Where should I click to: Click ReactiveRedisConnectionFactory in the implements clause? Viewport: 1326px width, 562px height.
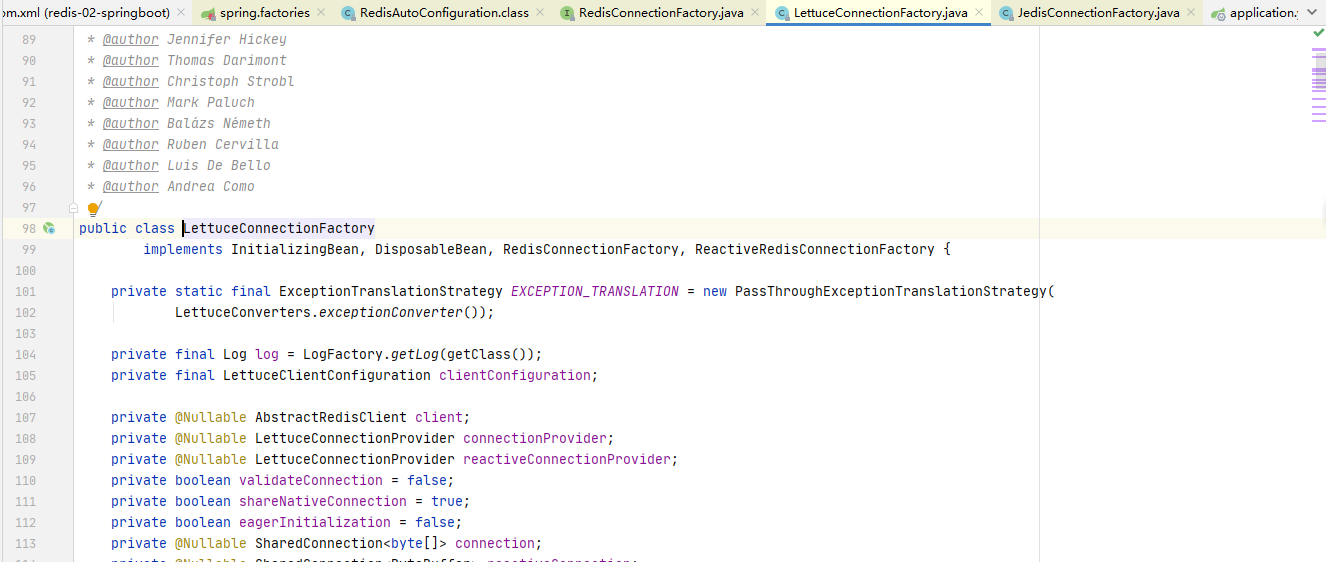point(815,249)
